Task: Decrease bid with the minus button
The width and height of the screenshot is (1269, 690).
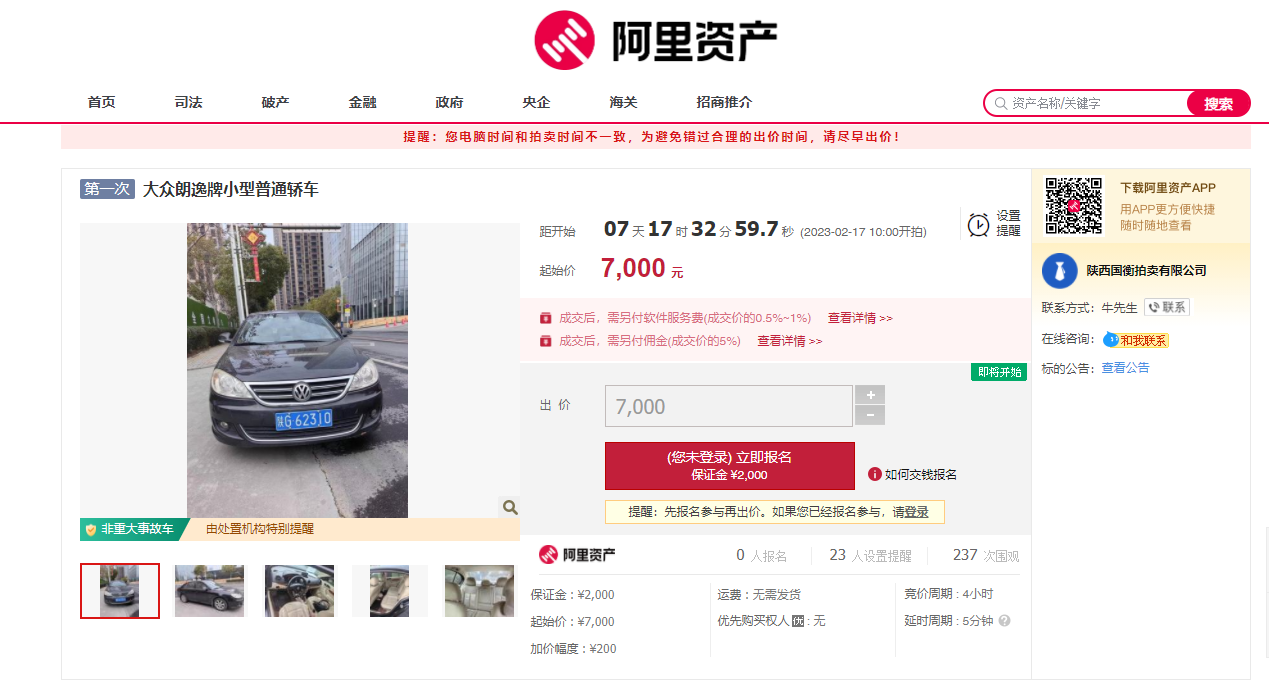Action: (870, 416)
